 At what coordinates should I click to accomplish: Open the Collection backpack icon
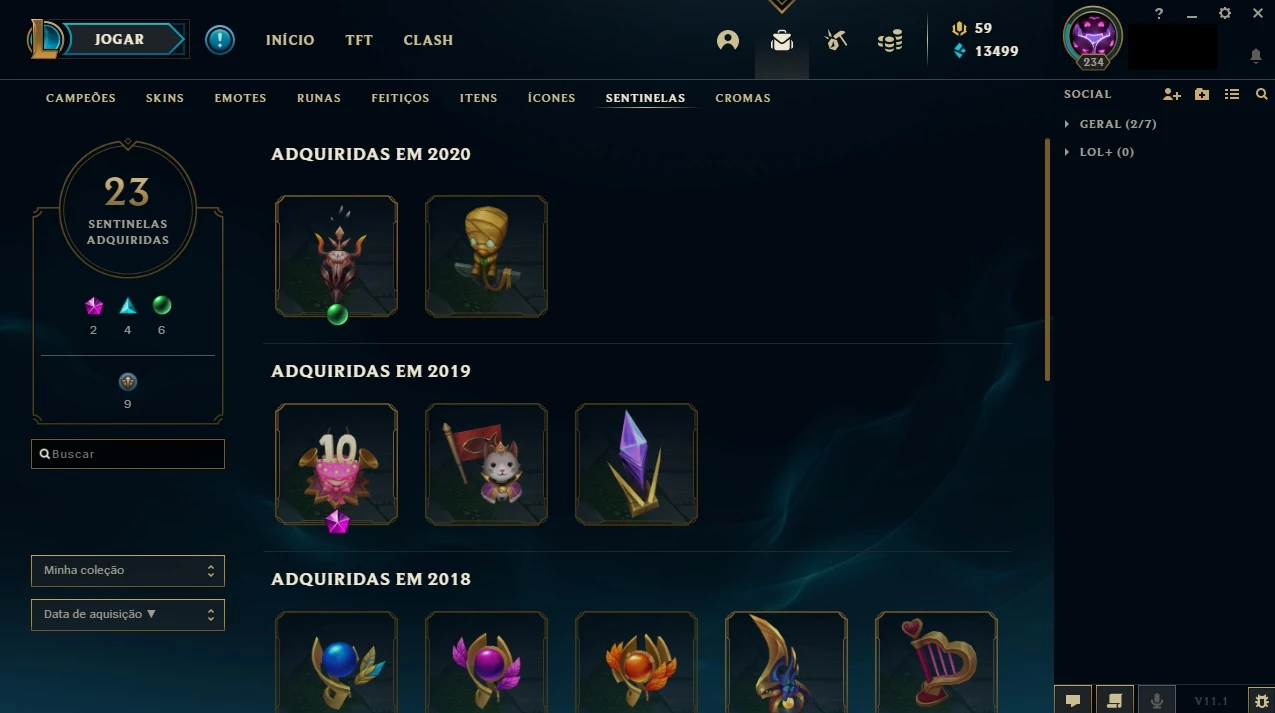click(x=781, y=40)
